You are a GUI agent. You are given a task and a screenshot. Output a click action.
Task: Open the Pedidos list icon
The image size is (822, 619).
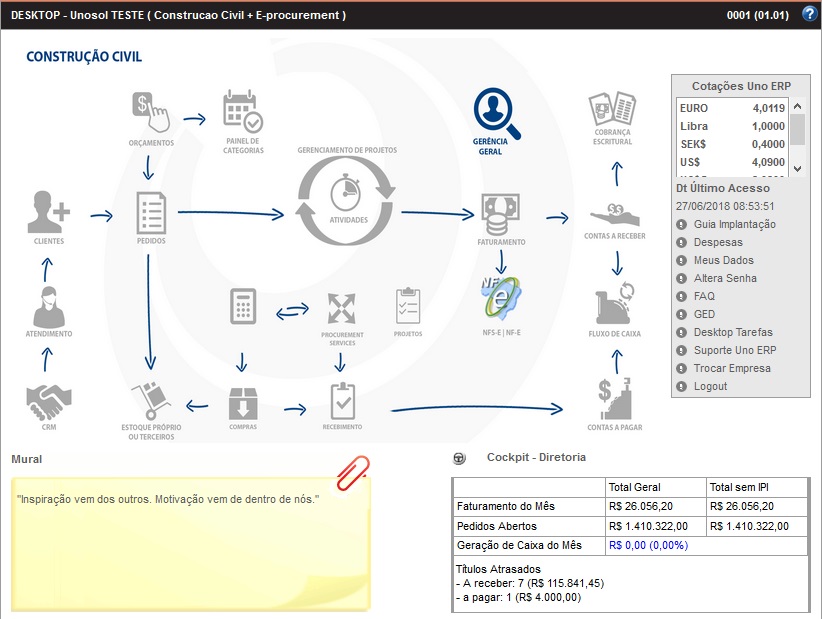[x=151, y=211]
